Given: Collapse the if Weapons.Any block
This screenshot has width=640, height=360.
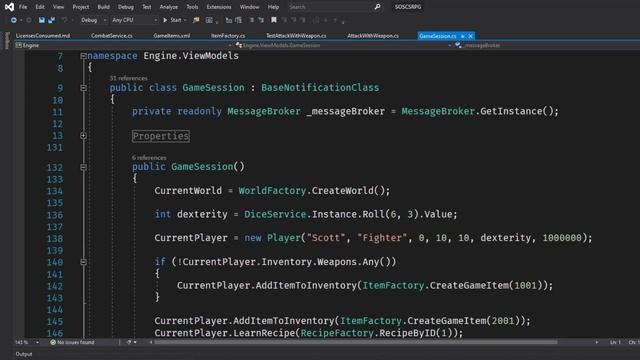Looking at the screenshot, I should tap(83, 262).
